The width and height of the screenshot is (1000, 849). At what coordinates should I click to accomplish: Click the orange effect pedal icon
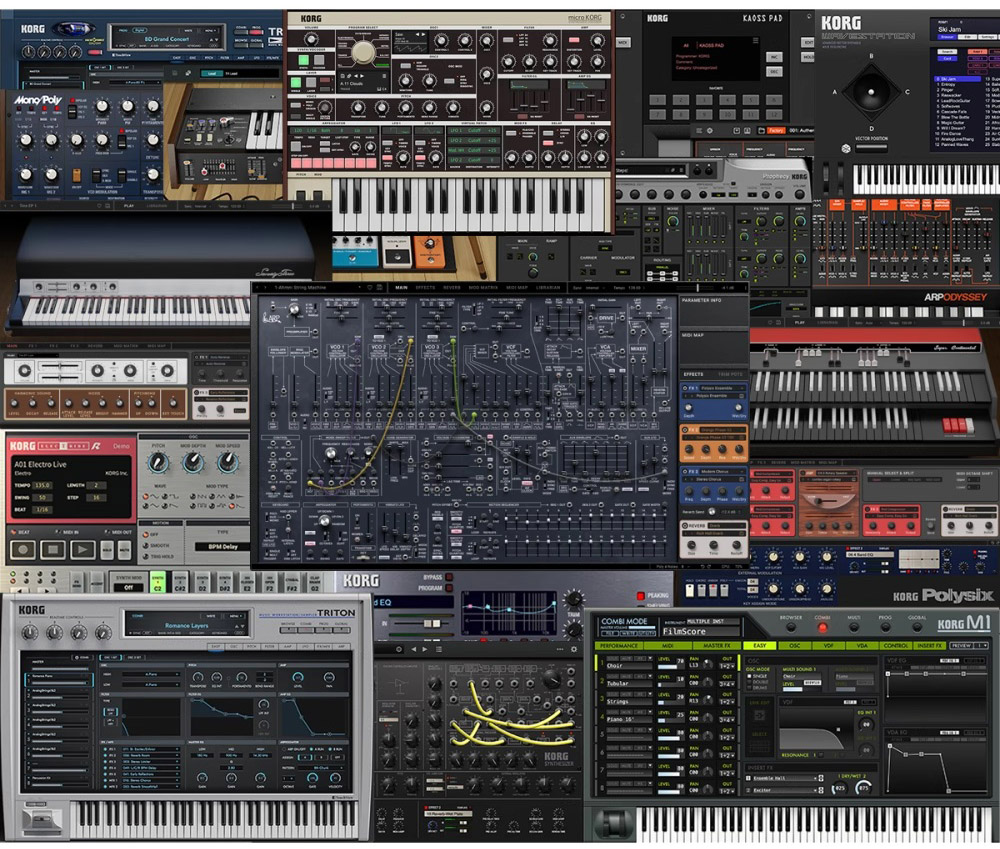[428, 252]
